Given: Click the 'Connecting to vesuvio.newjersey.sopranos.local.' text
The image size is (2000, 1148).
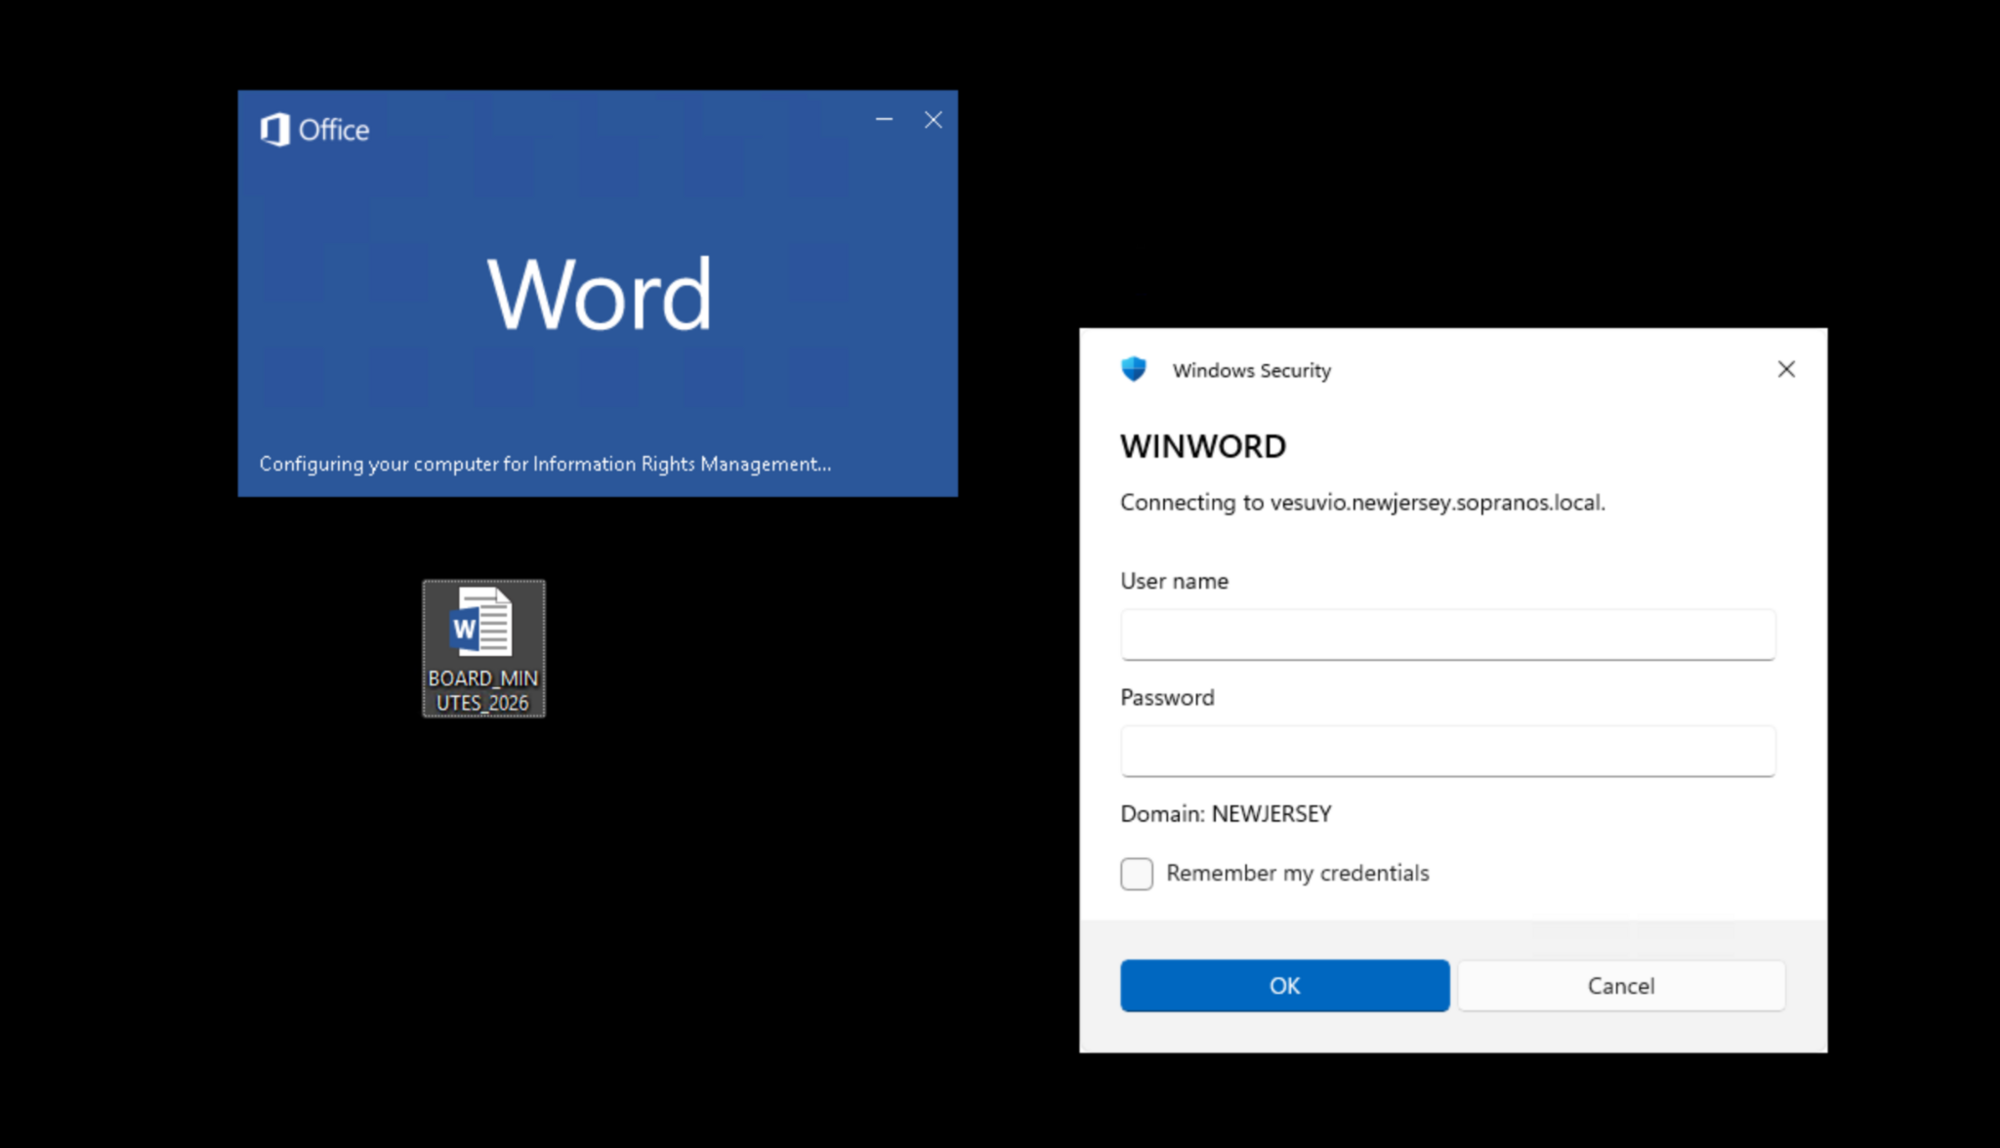Looking at the screenshot, I should tap(1362, 502).
